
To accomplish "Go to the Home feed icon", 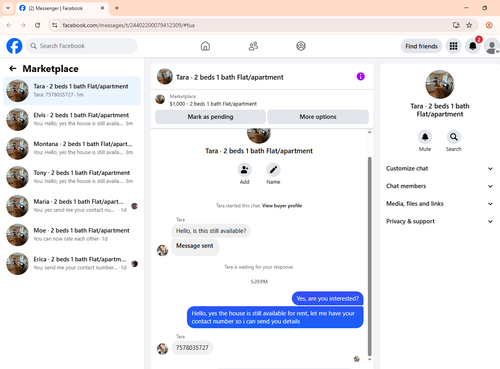I will (x=205, y=46).
